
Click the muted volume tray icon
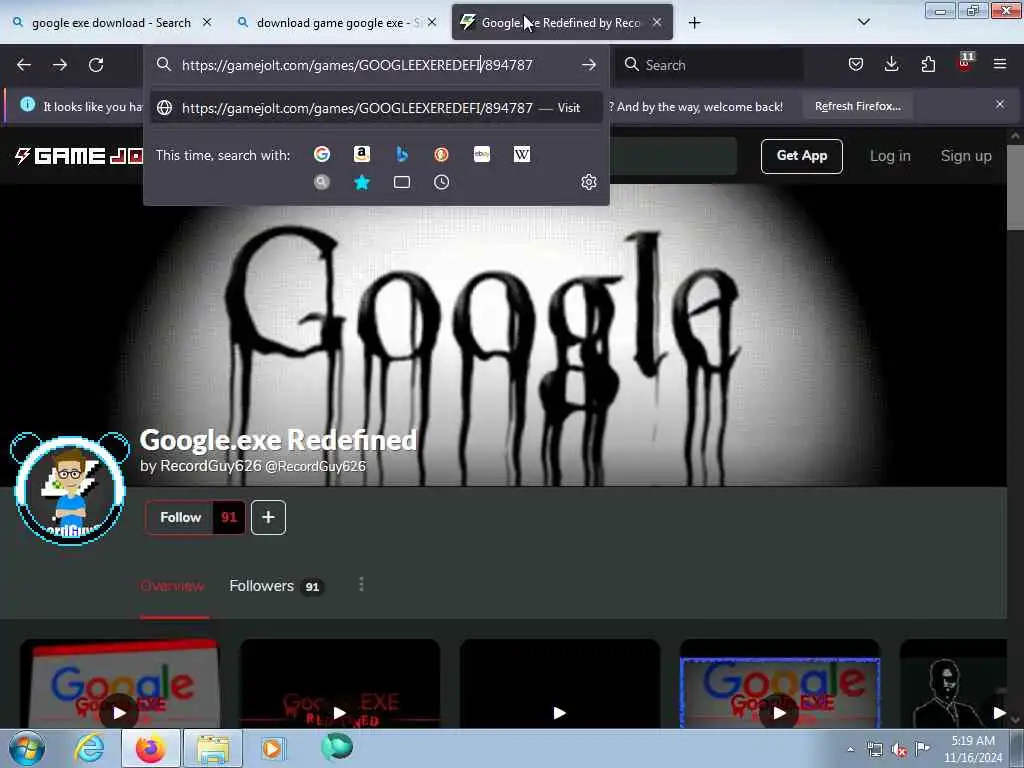pyautogui.click(x=898, y=749)
